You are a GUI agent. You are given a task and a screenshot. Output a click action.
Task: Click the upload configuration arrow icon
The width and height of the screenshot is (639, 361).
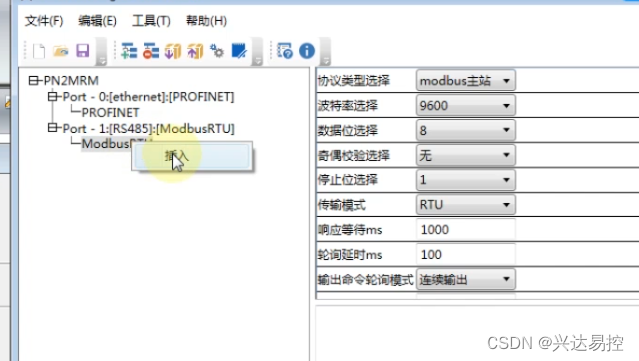pyautogui.click(x=195, y=51)
